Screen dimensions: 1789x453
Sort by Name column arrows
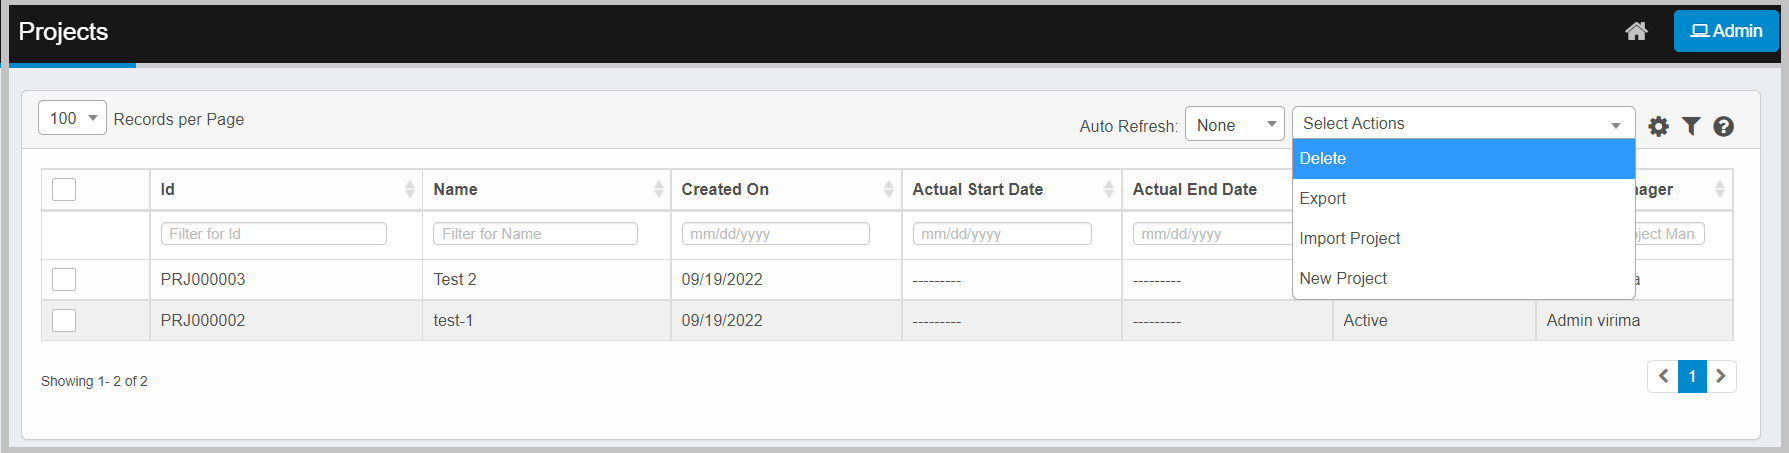658,189
